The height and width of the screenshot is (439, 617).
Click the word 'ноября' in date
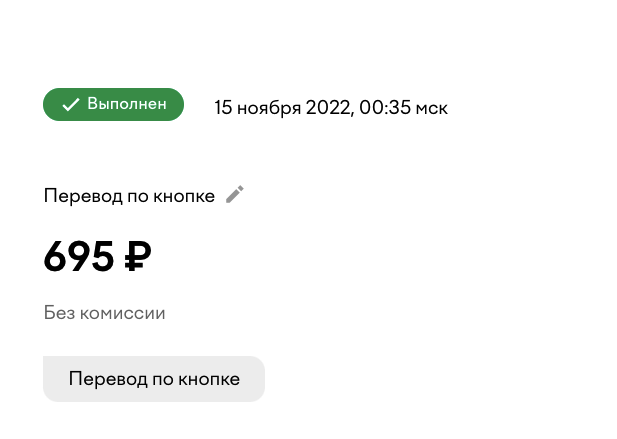269,108
